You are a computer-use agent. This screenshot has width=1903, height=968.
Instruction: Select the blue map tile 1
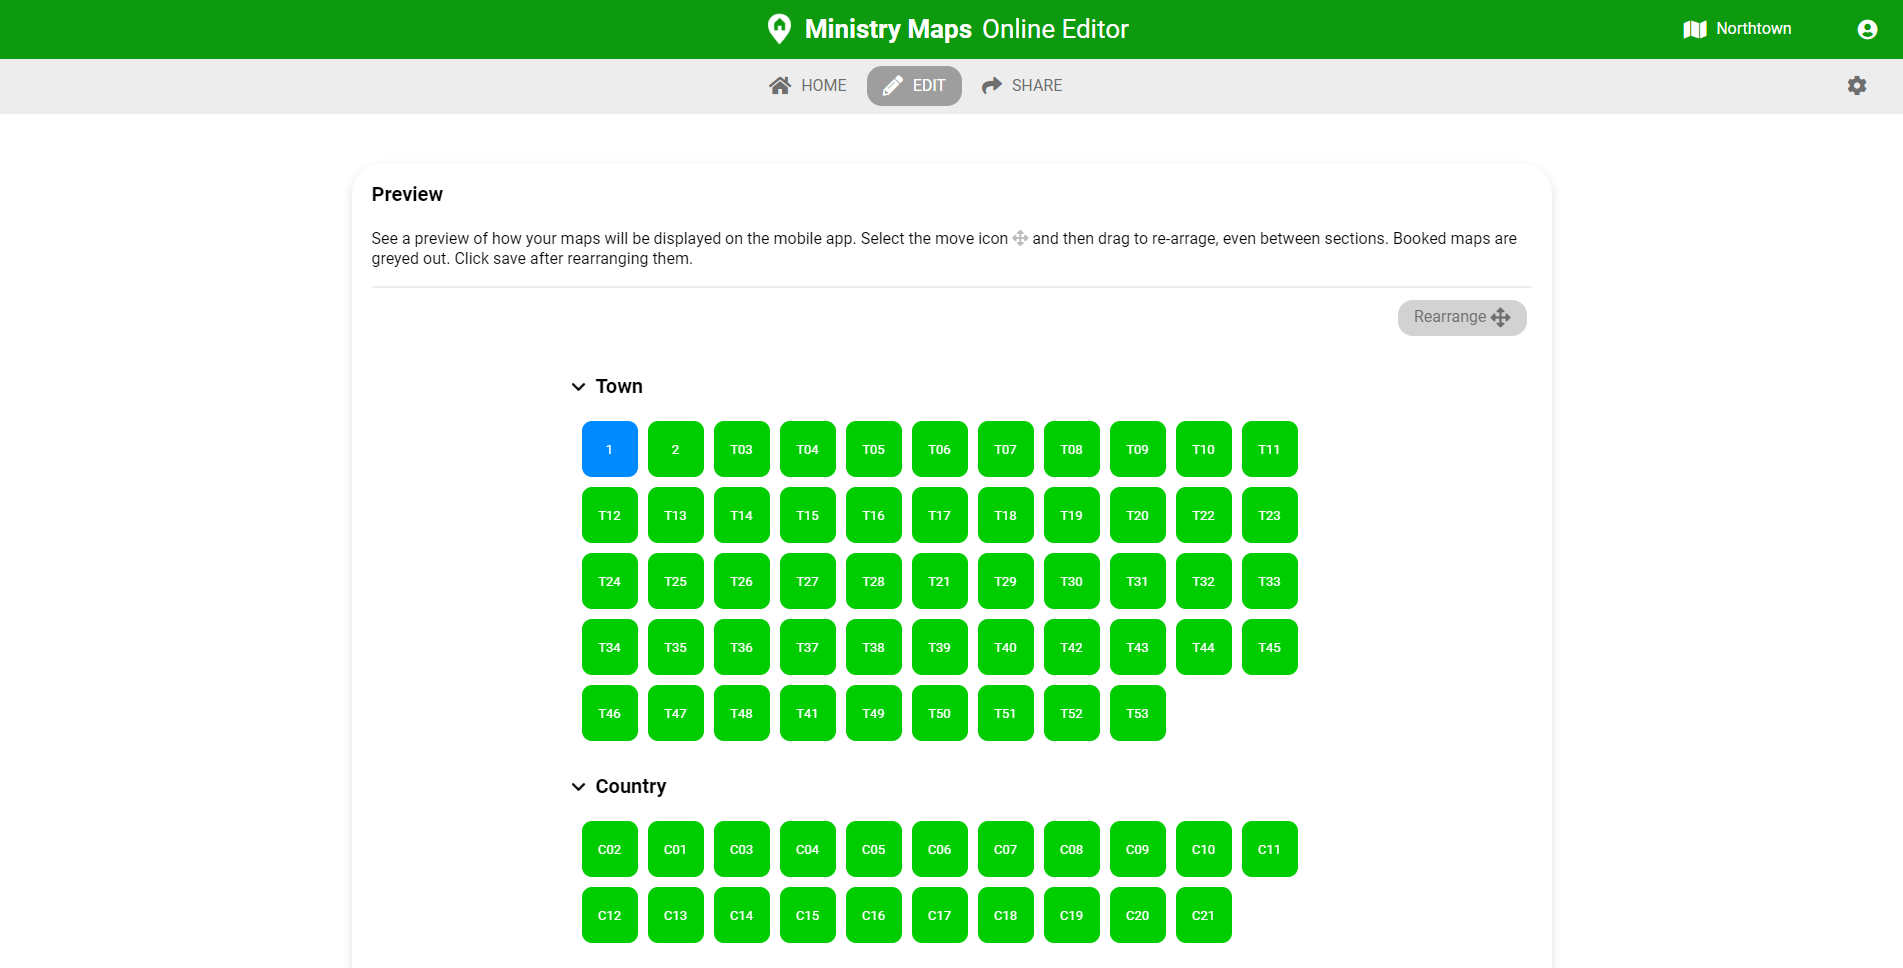pos(610,449)
